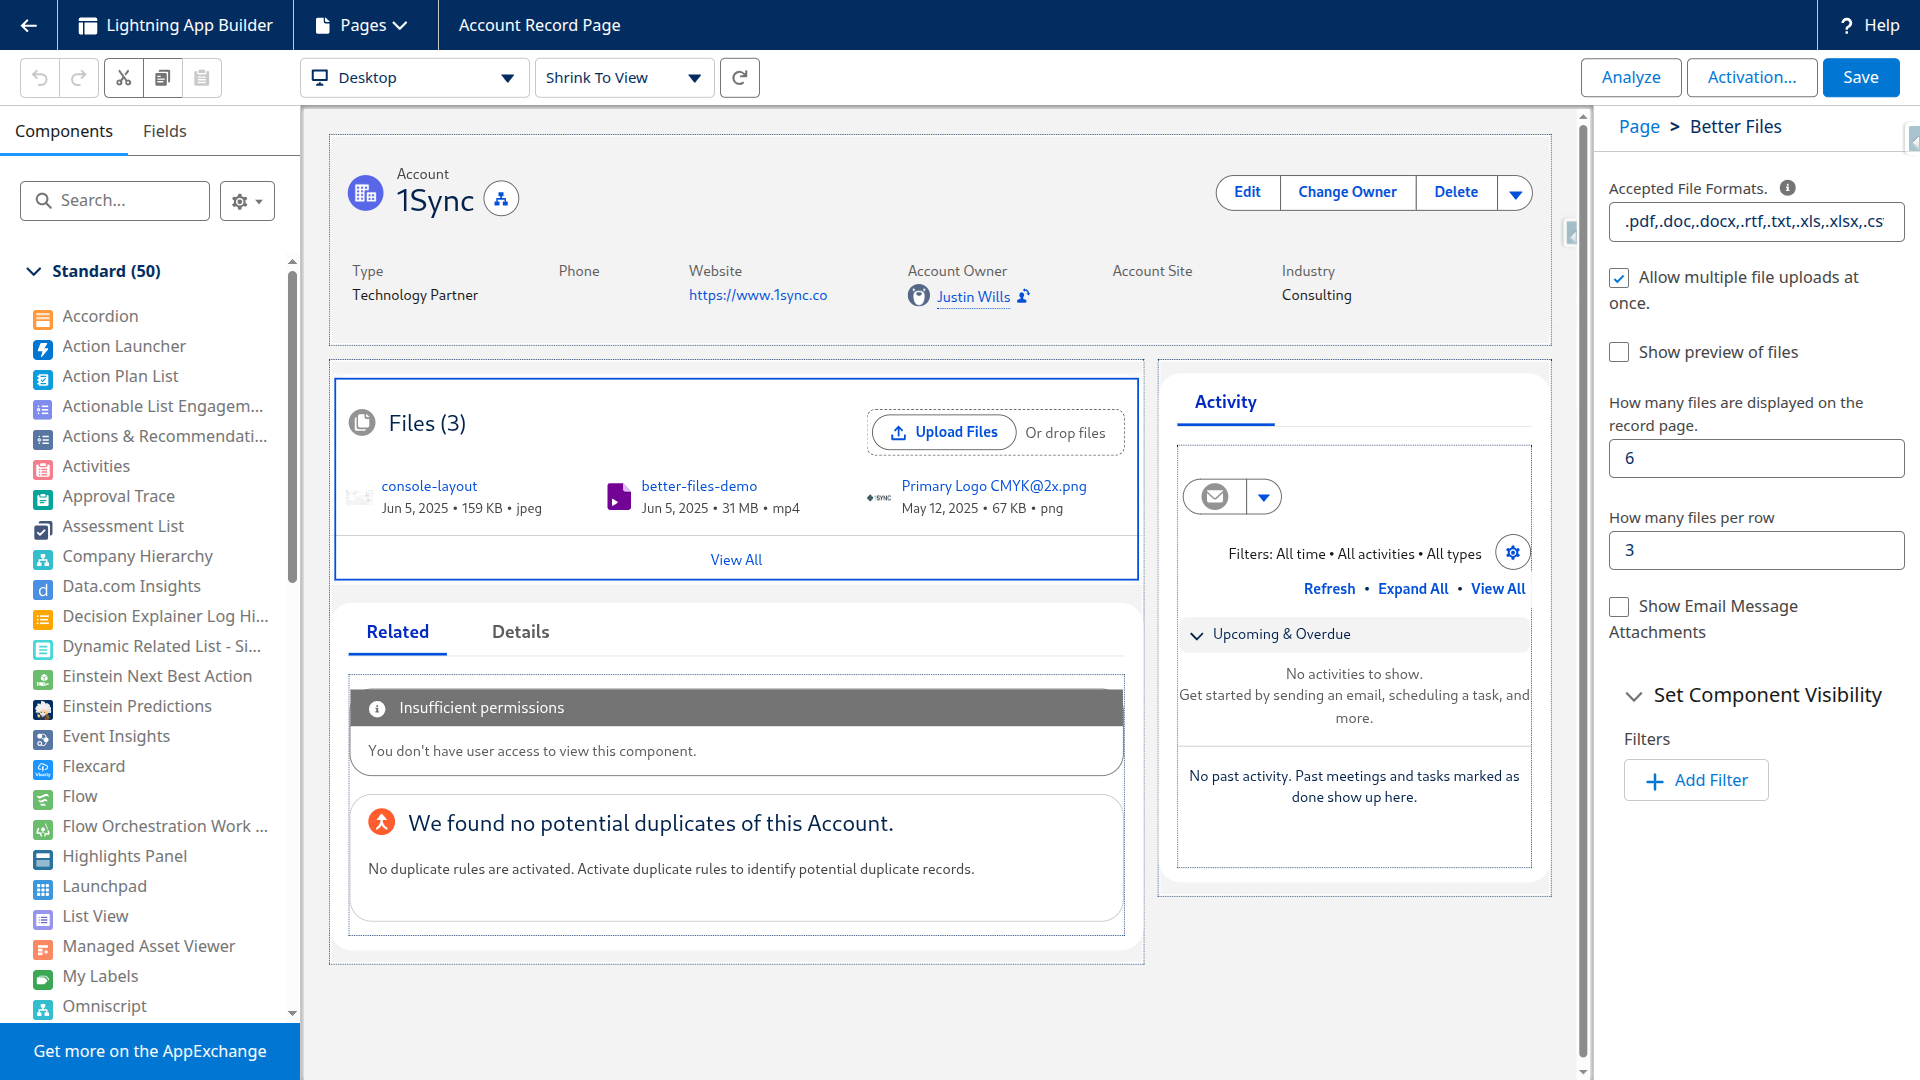The width and height of the screenshot is (1920, 1080).
Task: Switch to the Fields tab
Action: [164, 131]
